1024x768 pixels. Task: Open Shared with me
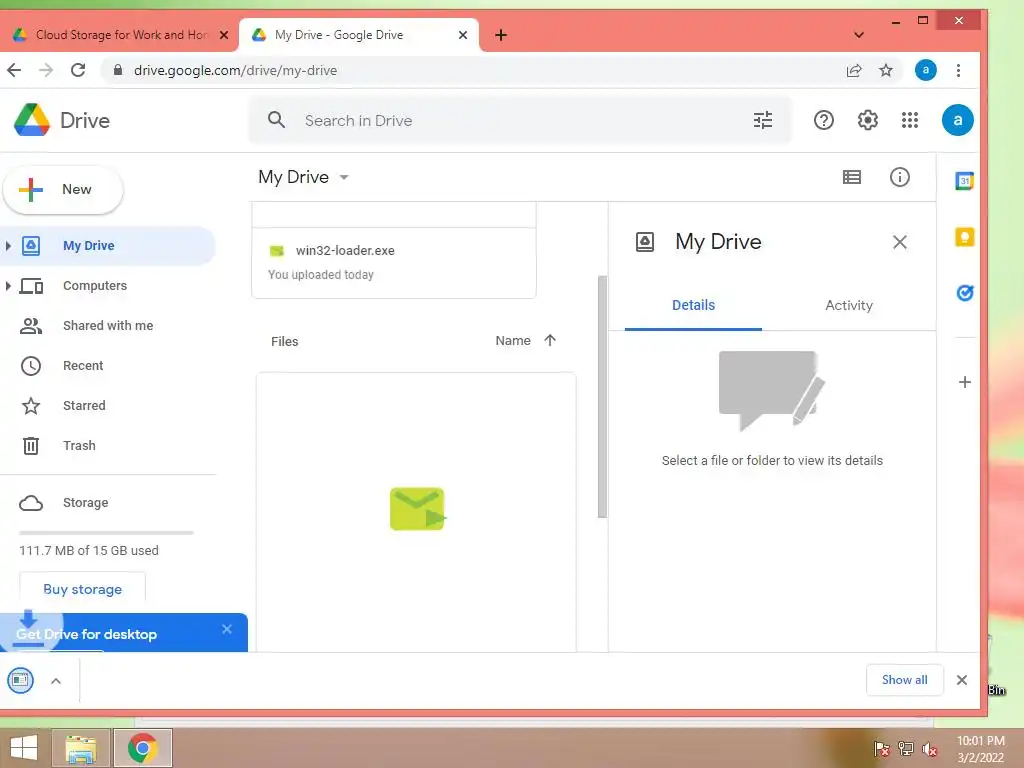(108, 325)
